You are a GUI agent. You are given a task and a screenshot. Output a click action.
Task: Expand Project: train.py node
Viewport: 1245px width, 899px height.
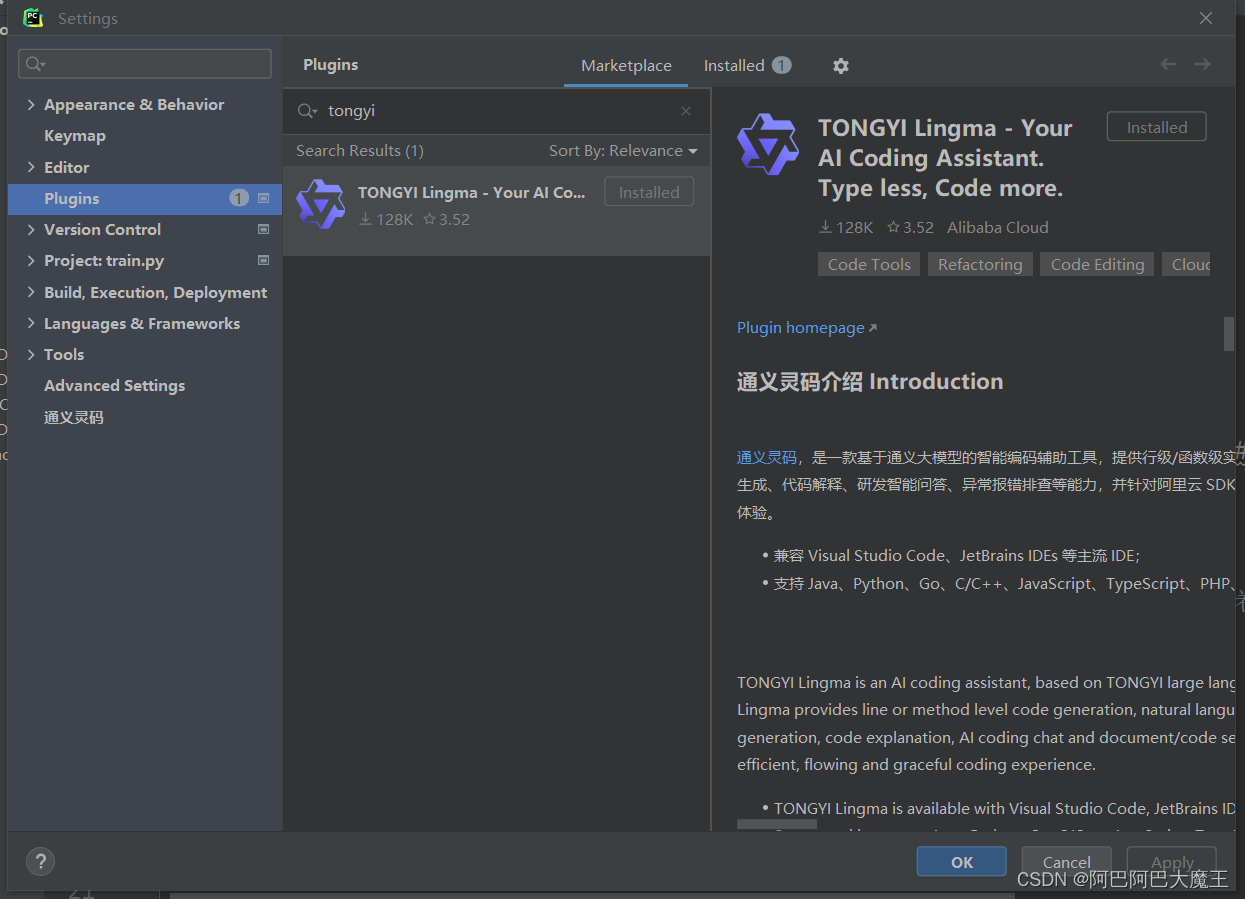(x=31, y=260)
